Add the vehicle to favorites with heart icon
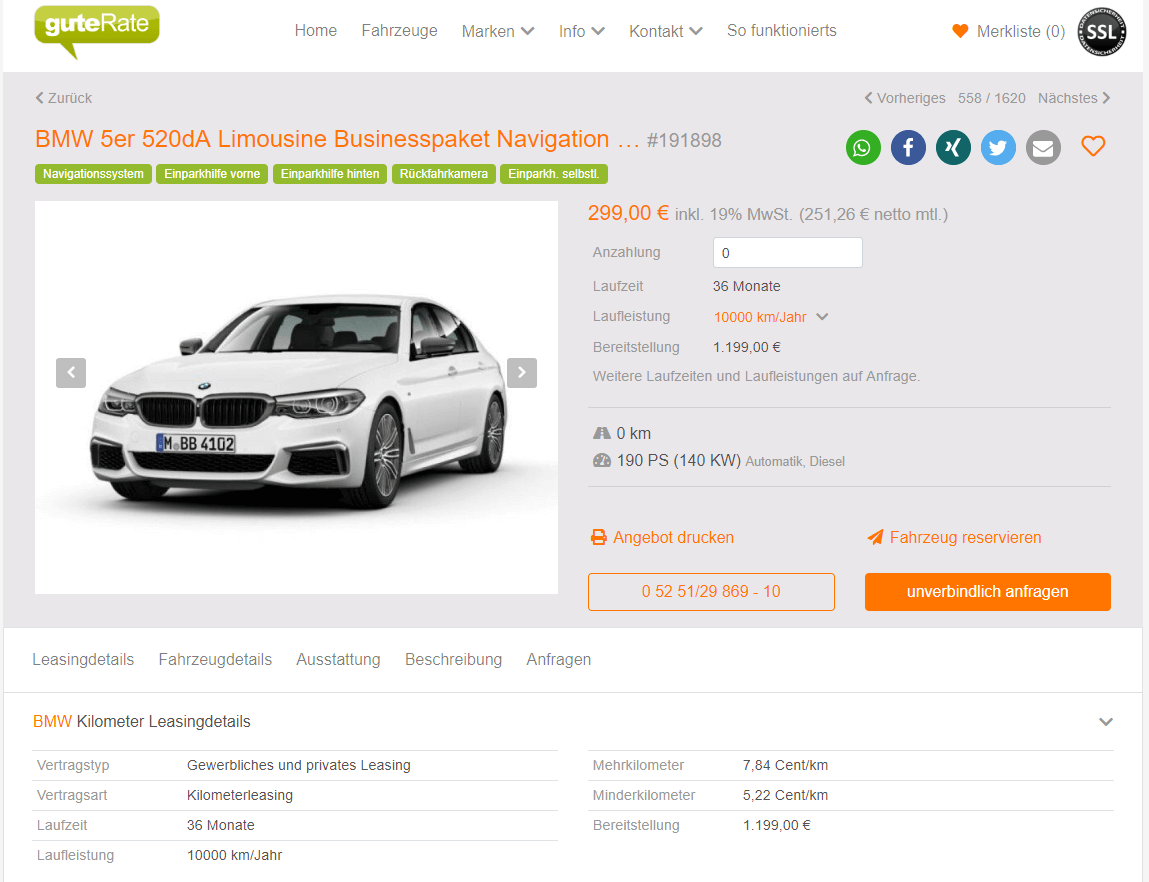The height and width of the screenshot is (882, 1149). [x=1093, y=147]
